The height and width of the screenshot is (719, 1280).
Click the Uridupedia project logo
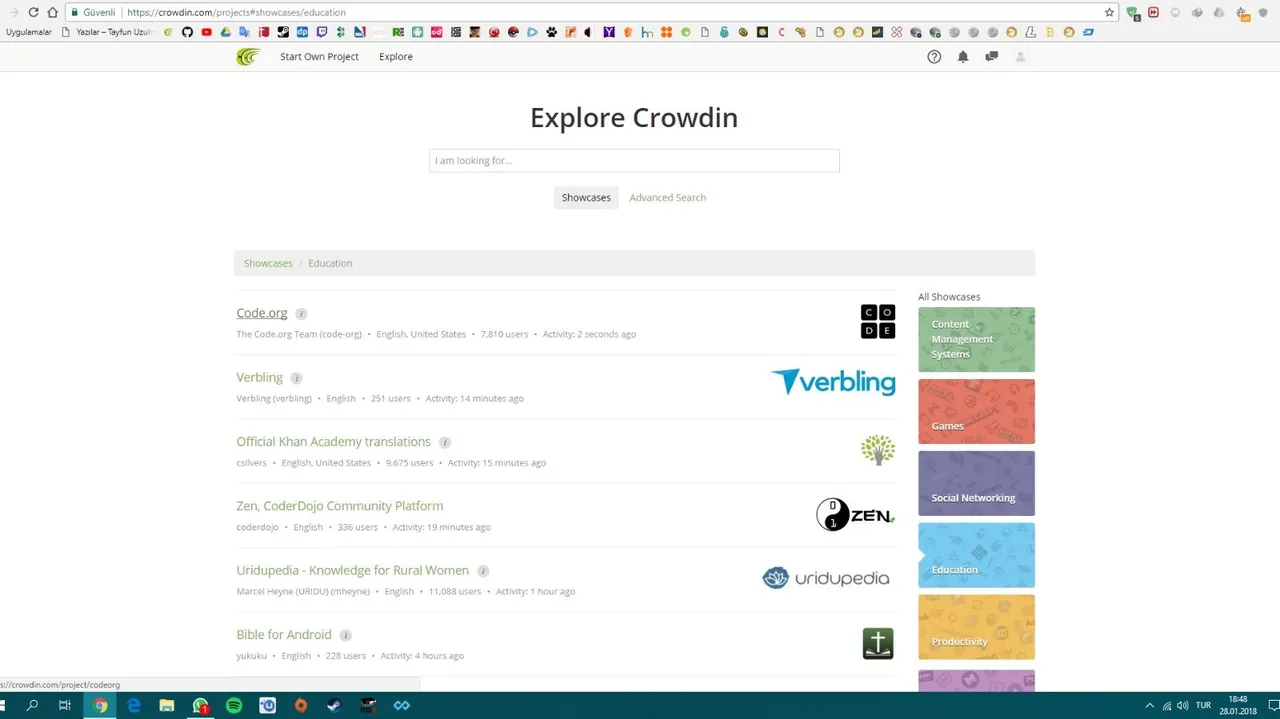click(826, 578)
